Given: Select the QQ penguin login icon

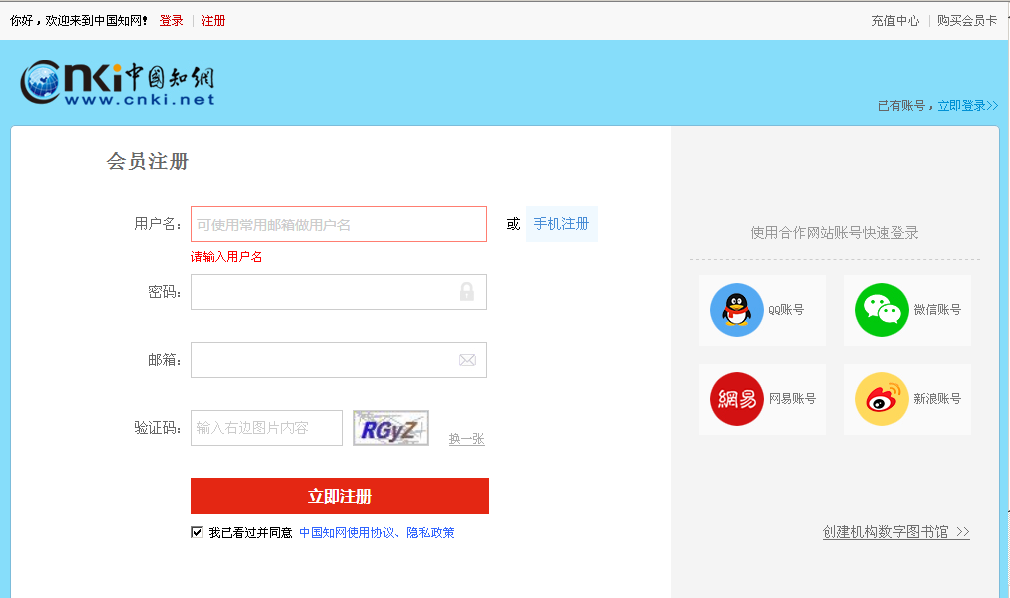Looking at the screenshot, I should [736, 310].
